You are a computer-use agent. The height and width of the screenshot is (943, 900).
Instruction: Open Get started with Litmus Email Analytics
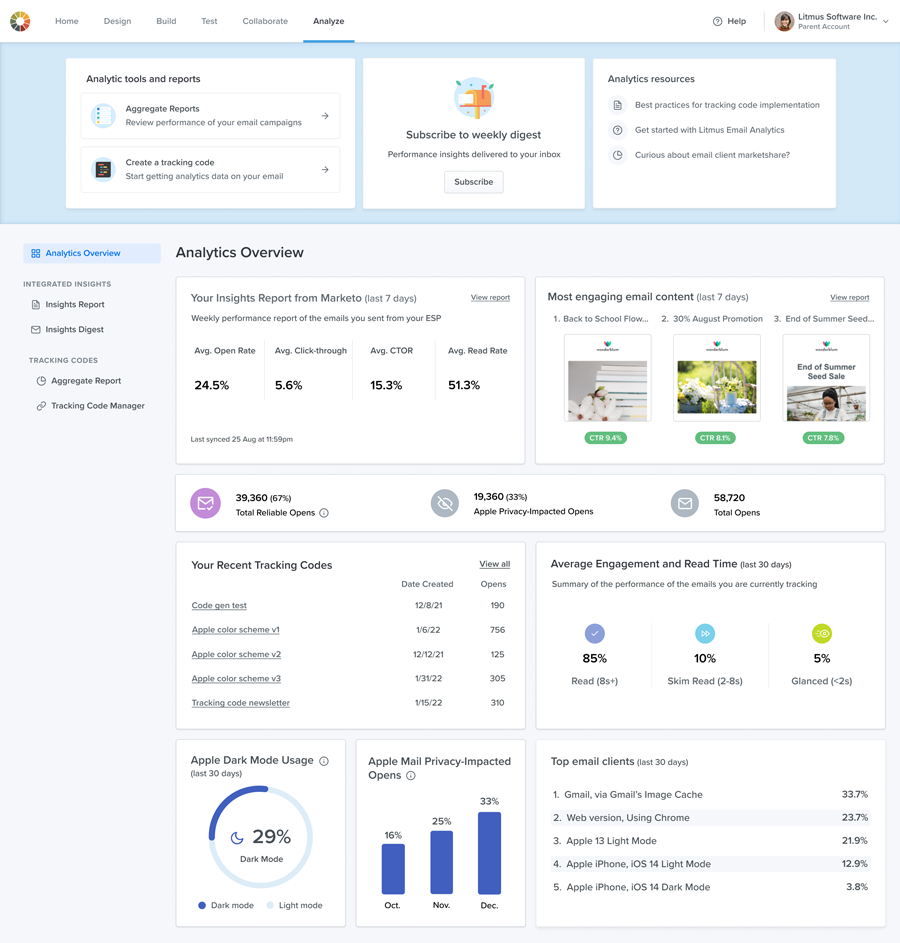tap(709, 130)
